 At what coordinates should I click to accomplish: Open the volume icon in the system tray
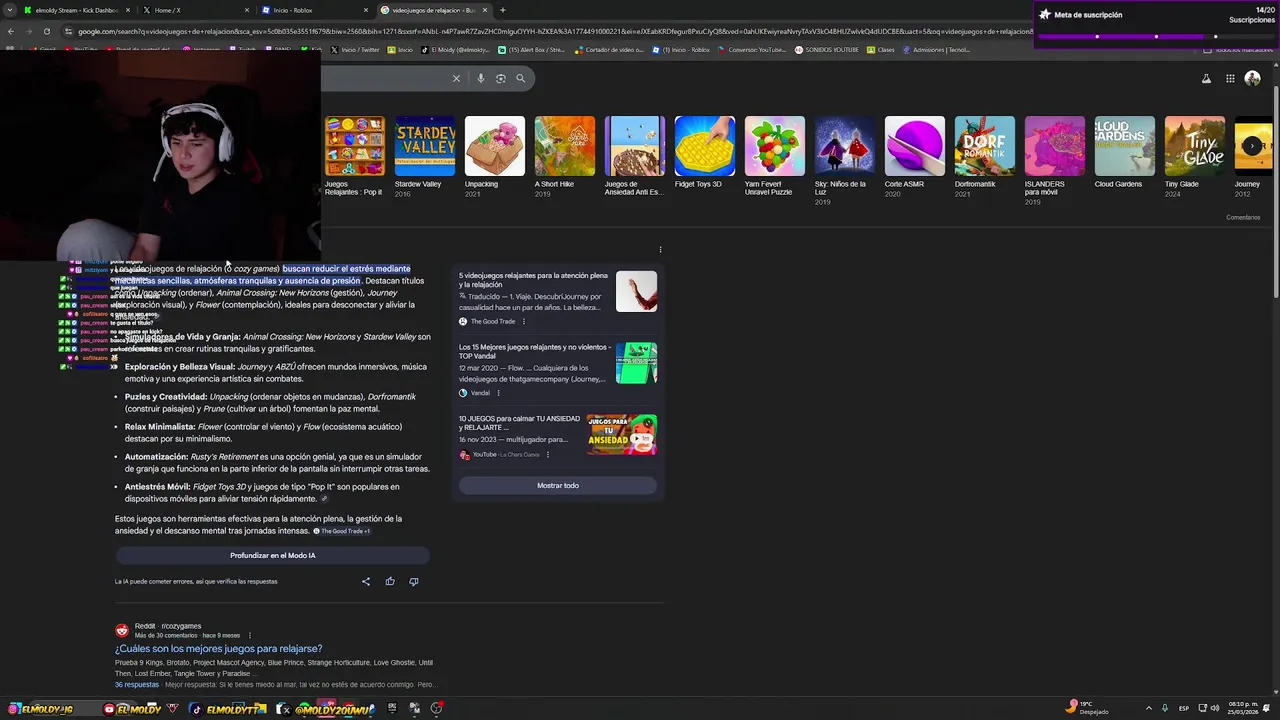[x=1215, y=708]
